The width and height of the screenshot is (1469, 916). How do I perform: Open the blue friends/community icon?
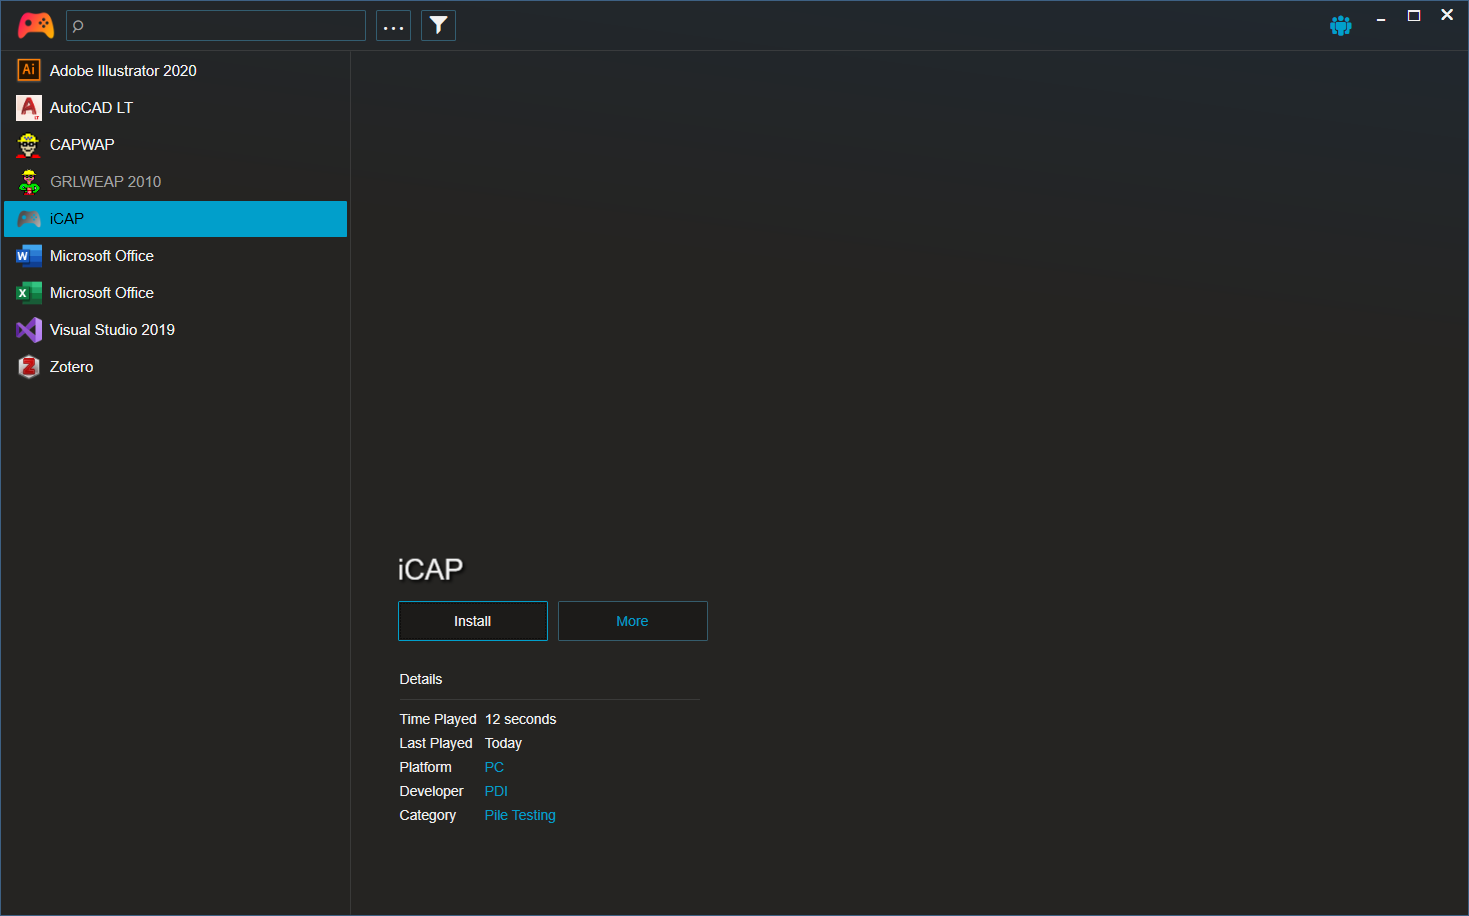tap(1341, 25)
